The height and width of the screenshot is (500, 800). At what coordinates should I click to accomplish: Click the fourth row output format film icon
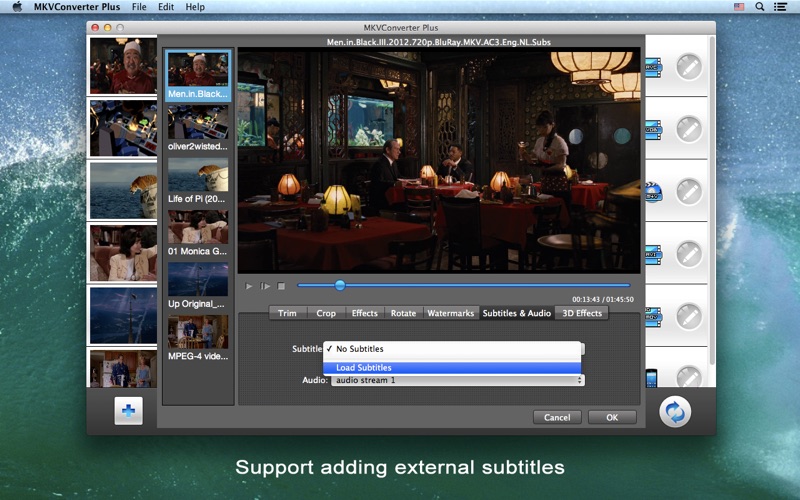pyautogui.click(x=654, y=254)
